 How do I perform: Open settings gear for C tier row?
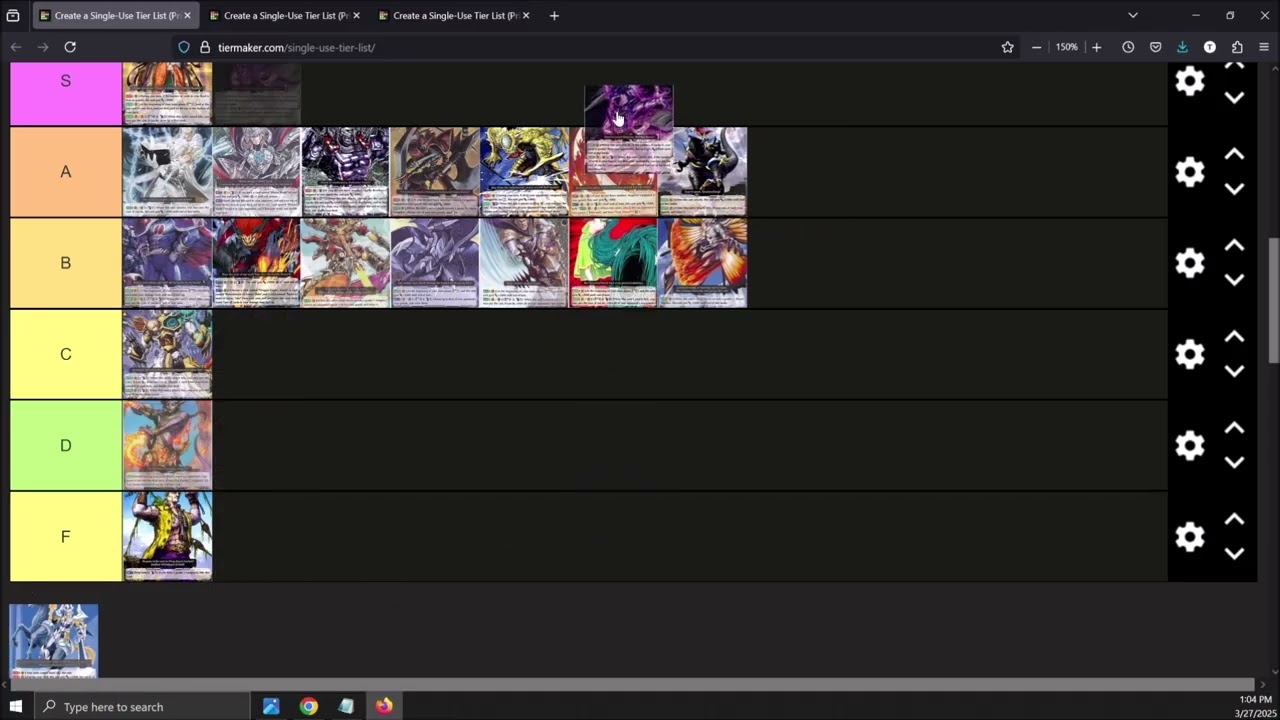(1189, 354)
